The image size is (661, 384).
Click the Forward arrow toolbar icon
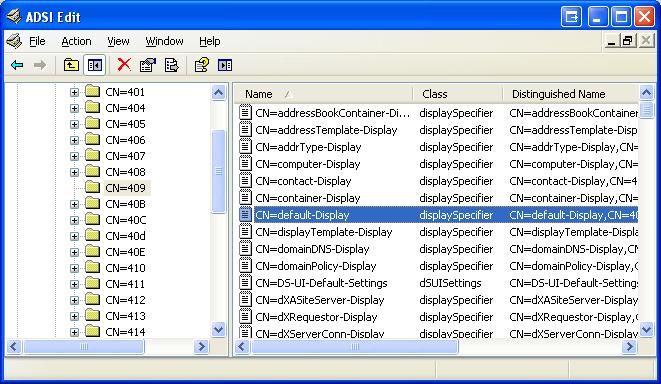tap(40, 65)
